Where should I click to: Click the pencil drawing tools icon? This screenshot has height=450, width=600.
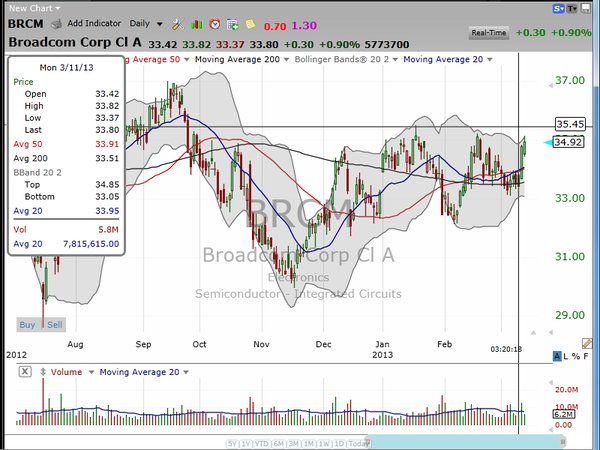(587, 343)
